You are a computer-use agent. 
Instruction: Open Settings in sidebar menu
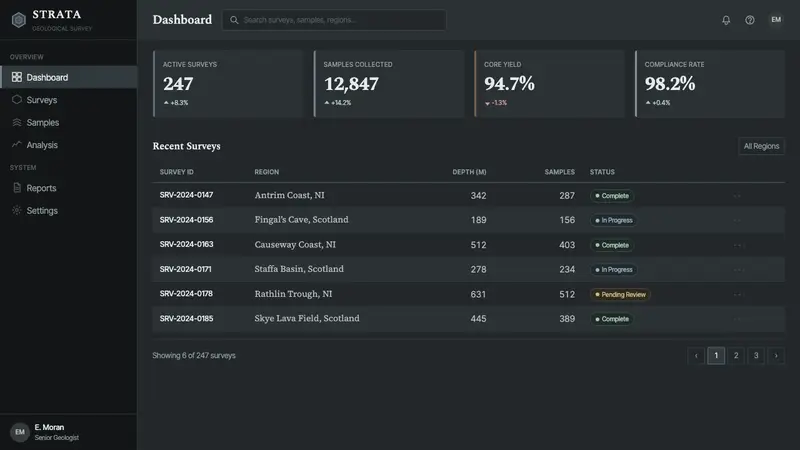pos(69,210)
